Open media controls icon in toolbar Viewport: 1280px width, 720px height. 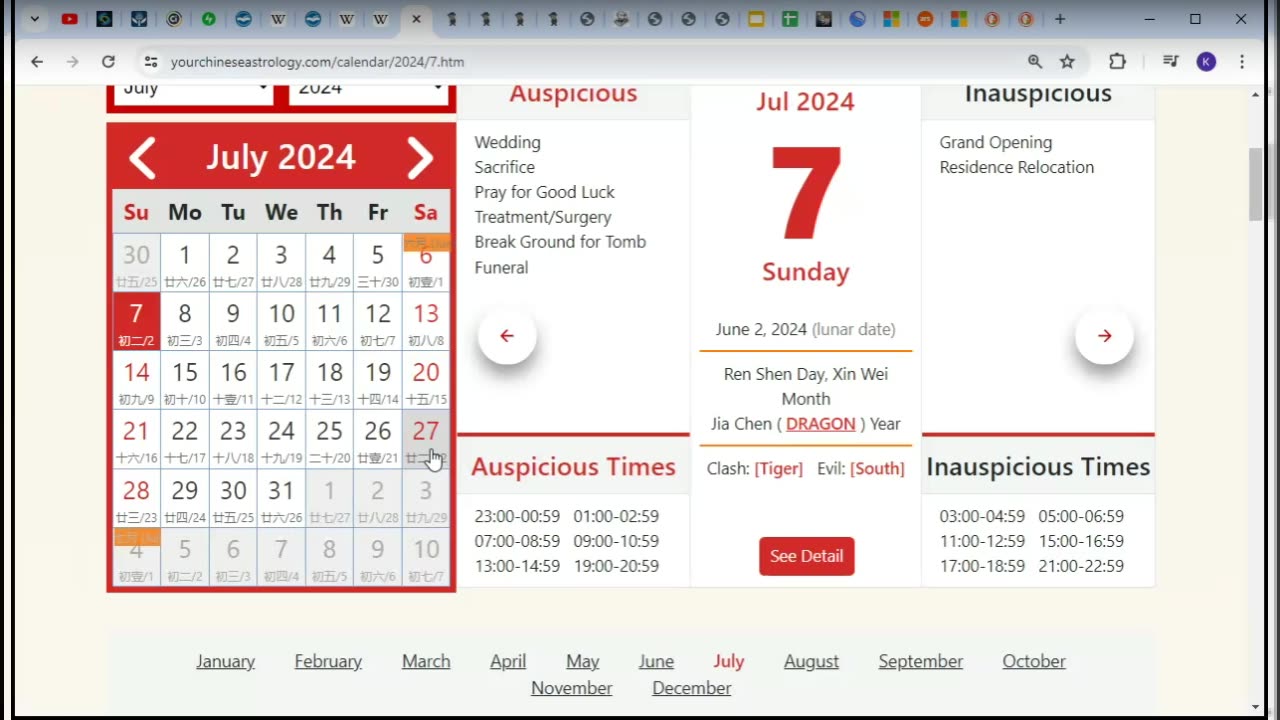pos(1171,61)
